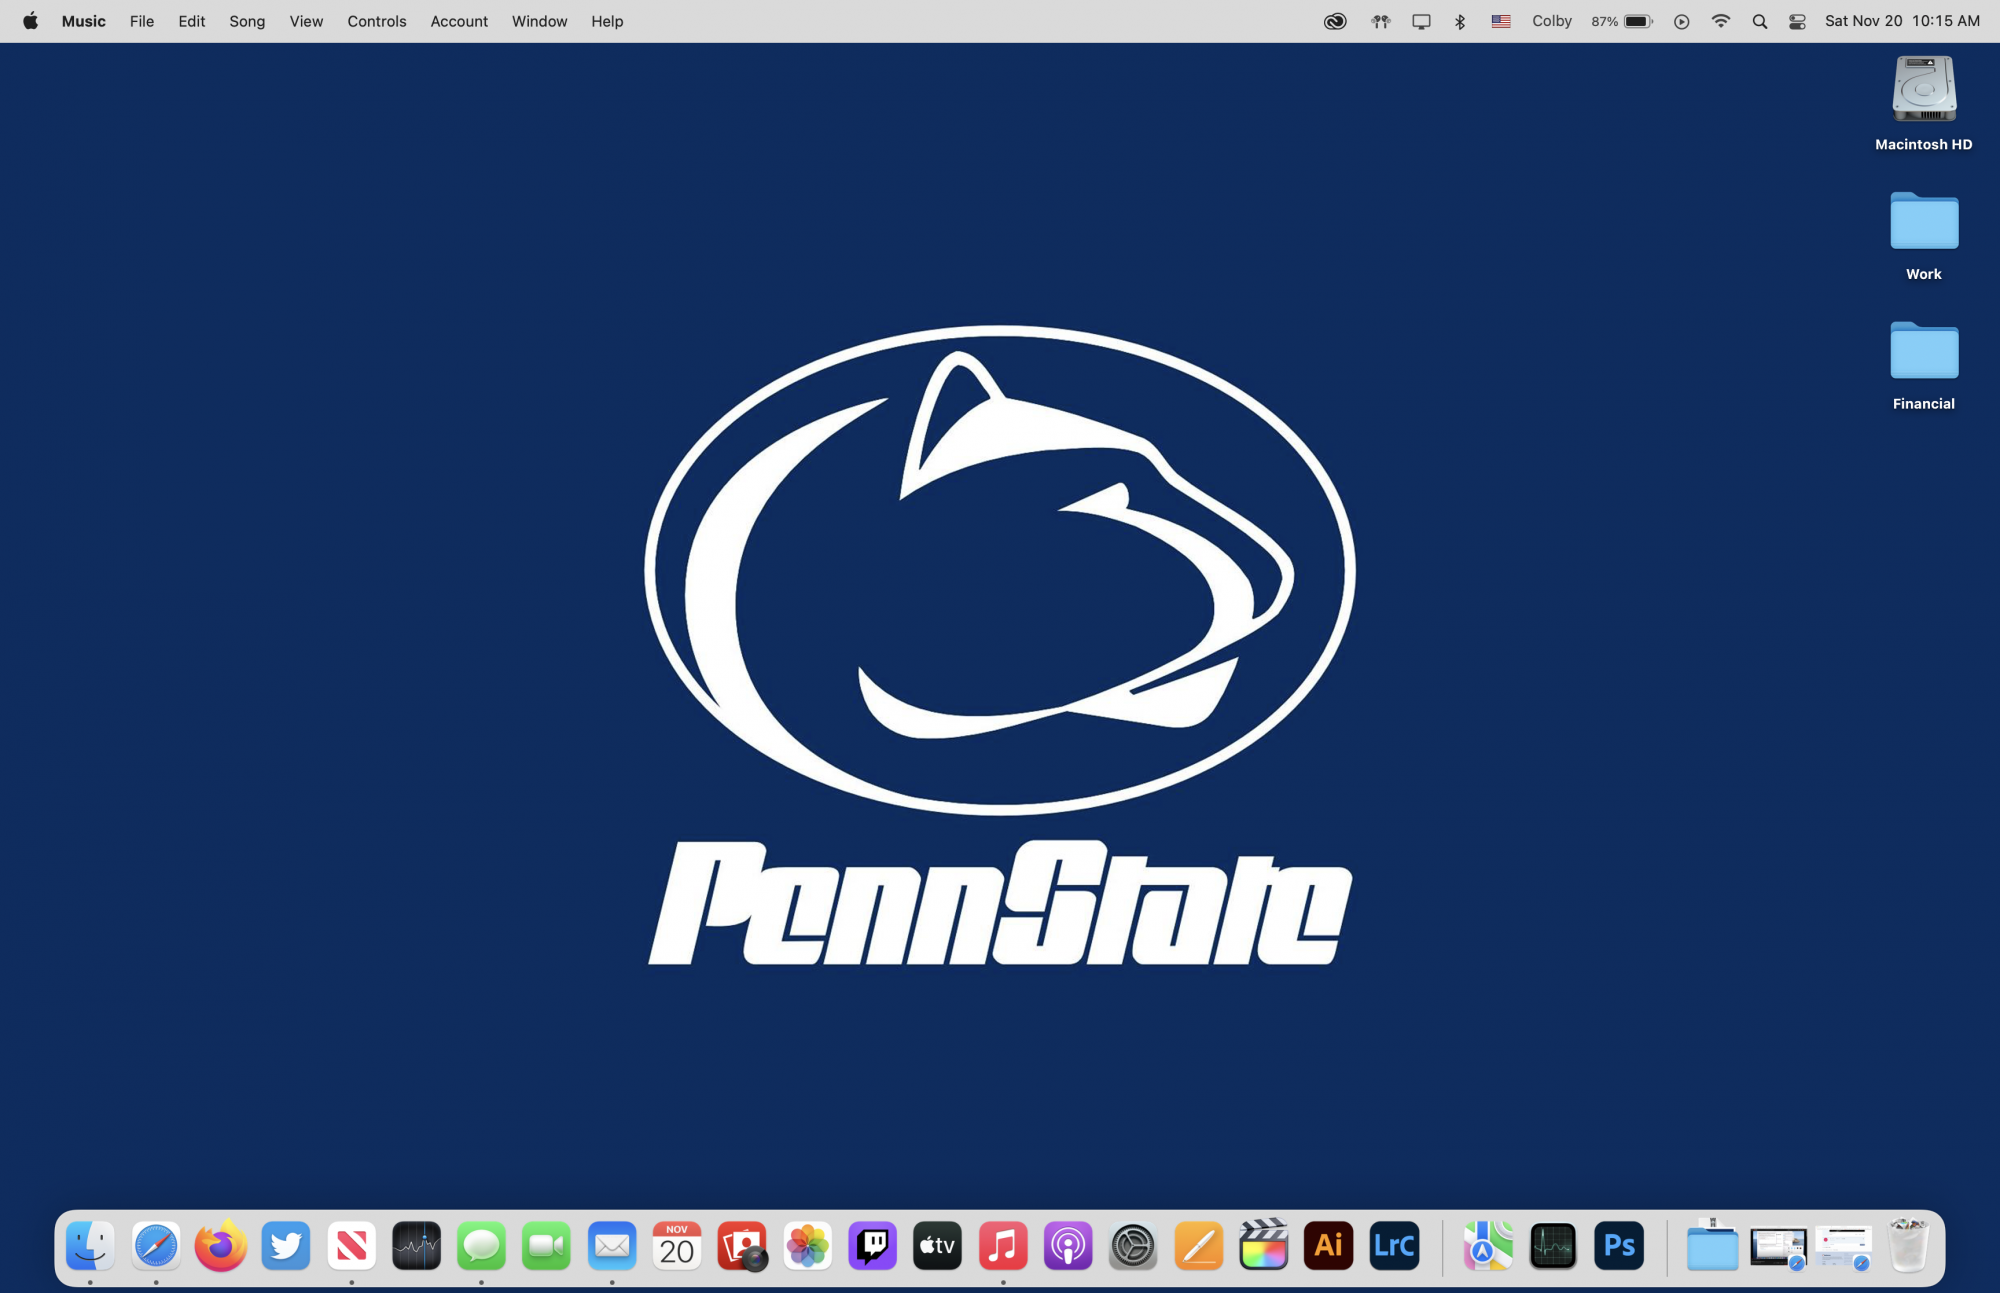The width and height of the screenshot is (2000, 1293).
Task: Open Lightroom Classic in Dock
Action: (1394, 1246)
